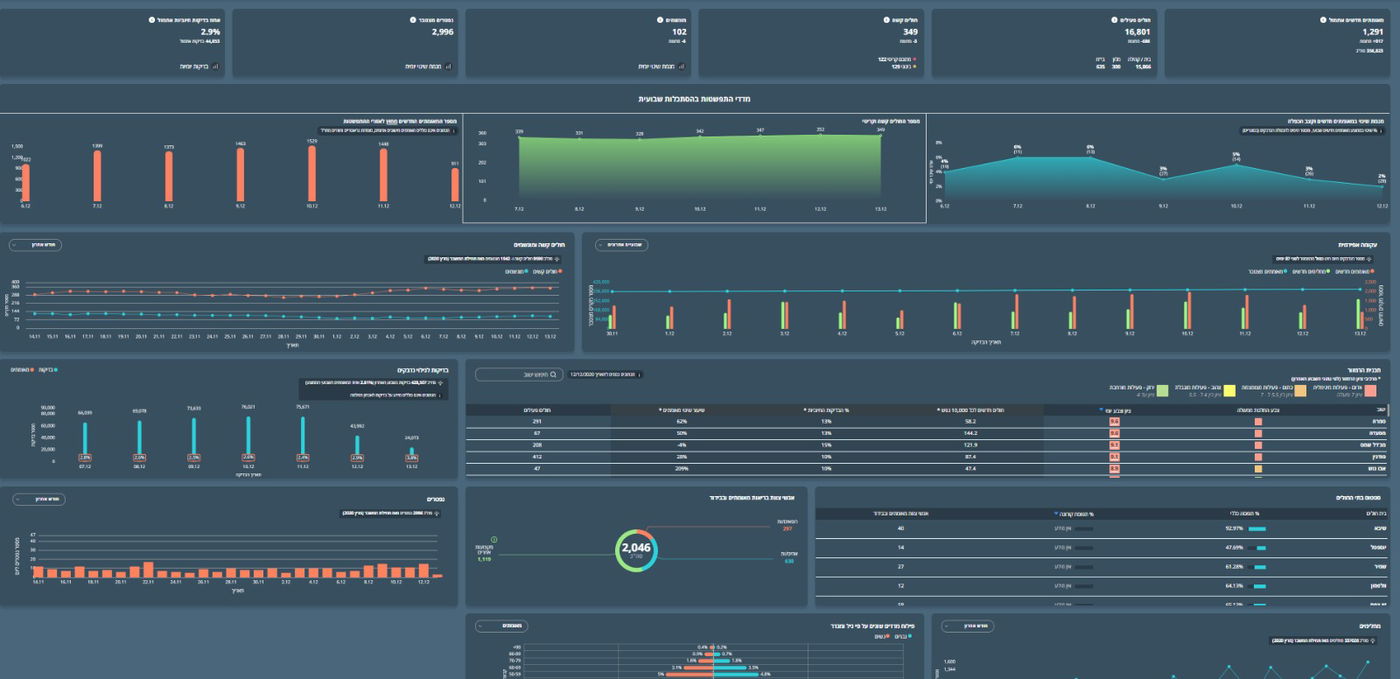
Task: Toggle נשים legend in age and gender chart
Action: click(881, 636)
